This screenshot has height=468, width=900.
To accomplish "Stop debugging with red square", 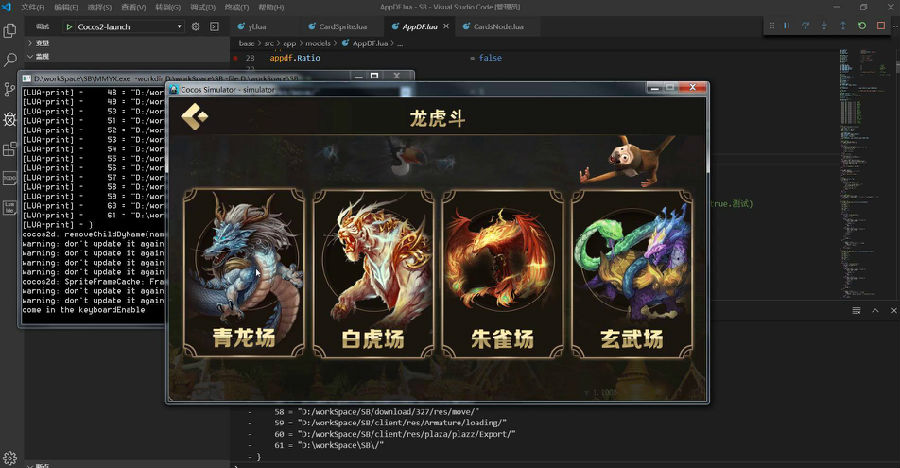I will pos(880,26).
